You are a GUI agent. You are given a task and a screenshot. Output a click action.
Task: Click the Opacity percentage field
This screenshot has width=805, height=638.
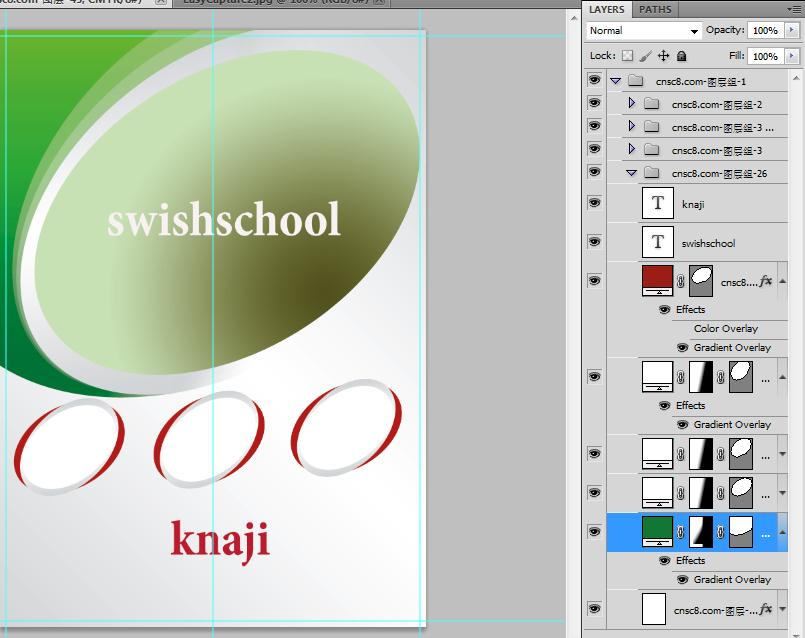click(765, 31)
